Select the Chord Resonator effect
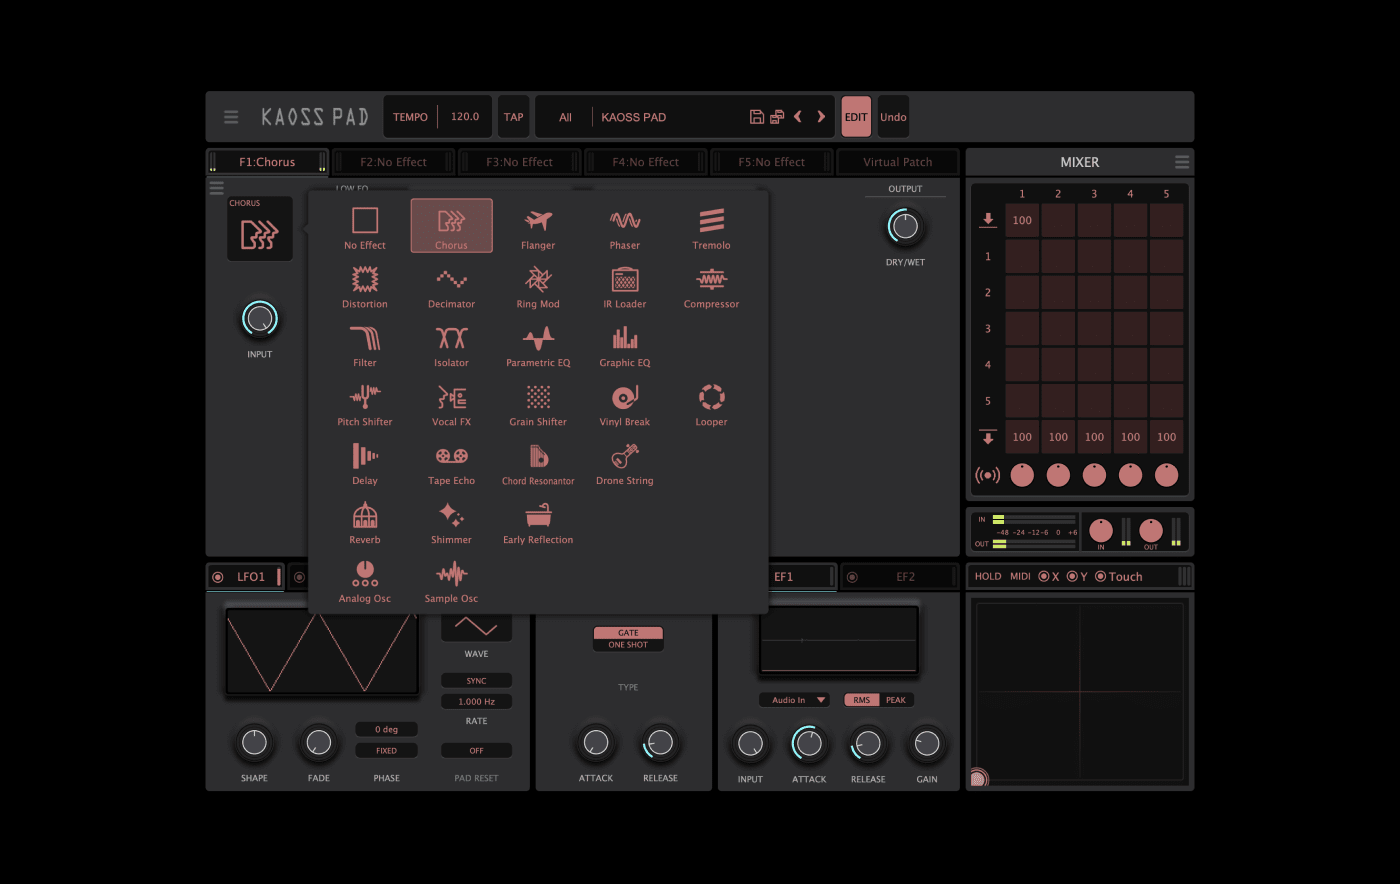This screenshot has height=884, width=1400. click(x=538, y=462)
